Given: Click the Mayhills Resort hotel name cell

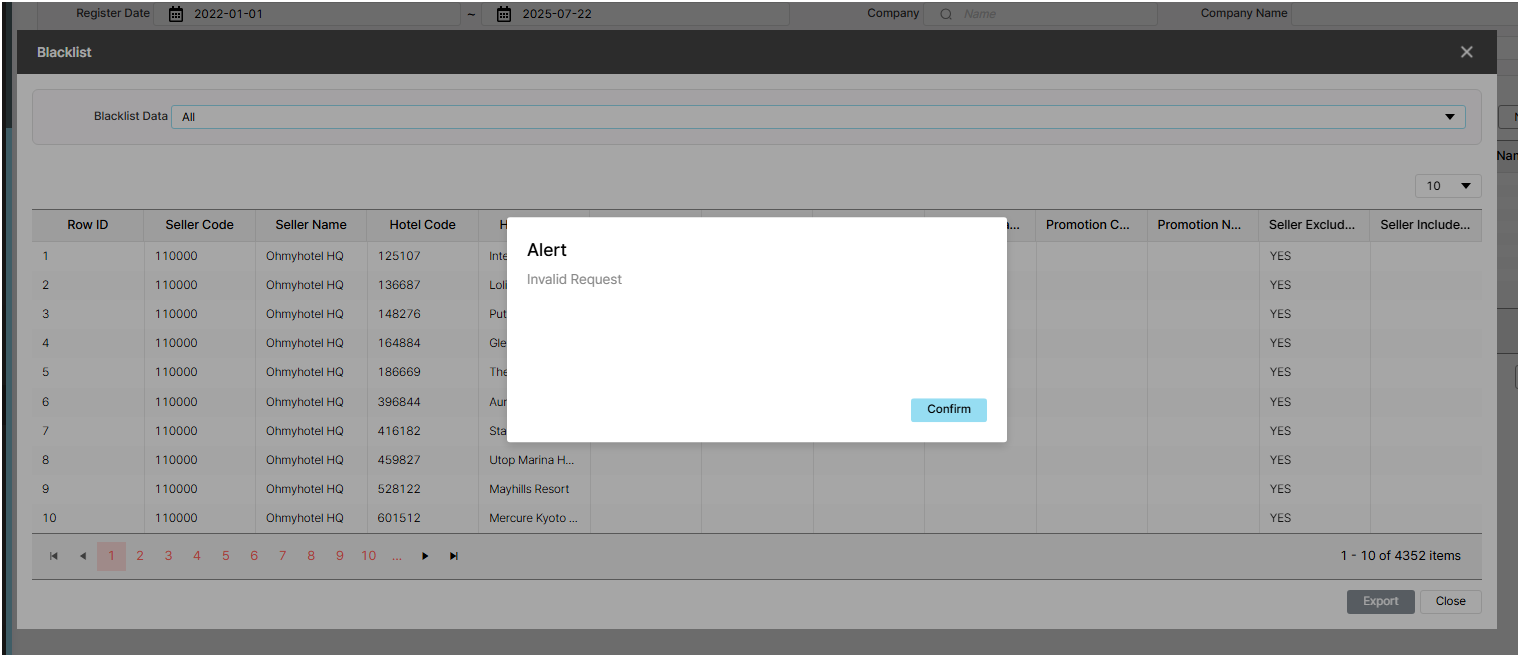Looking at the screenshot, I should coord(534,489).
